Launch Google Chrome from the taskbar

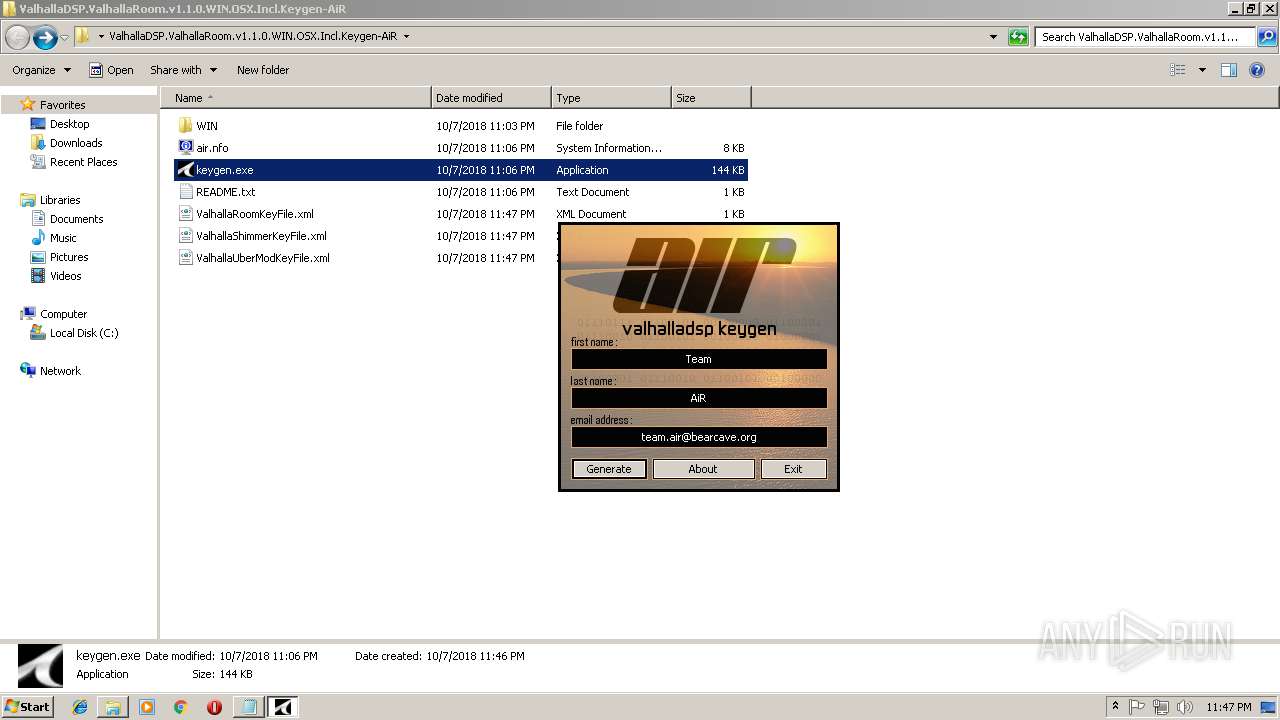coord(180,707)
